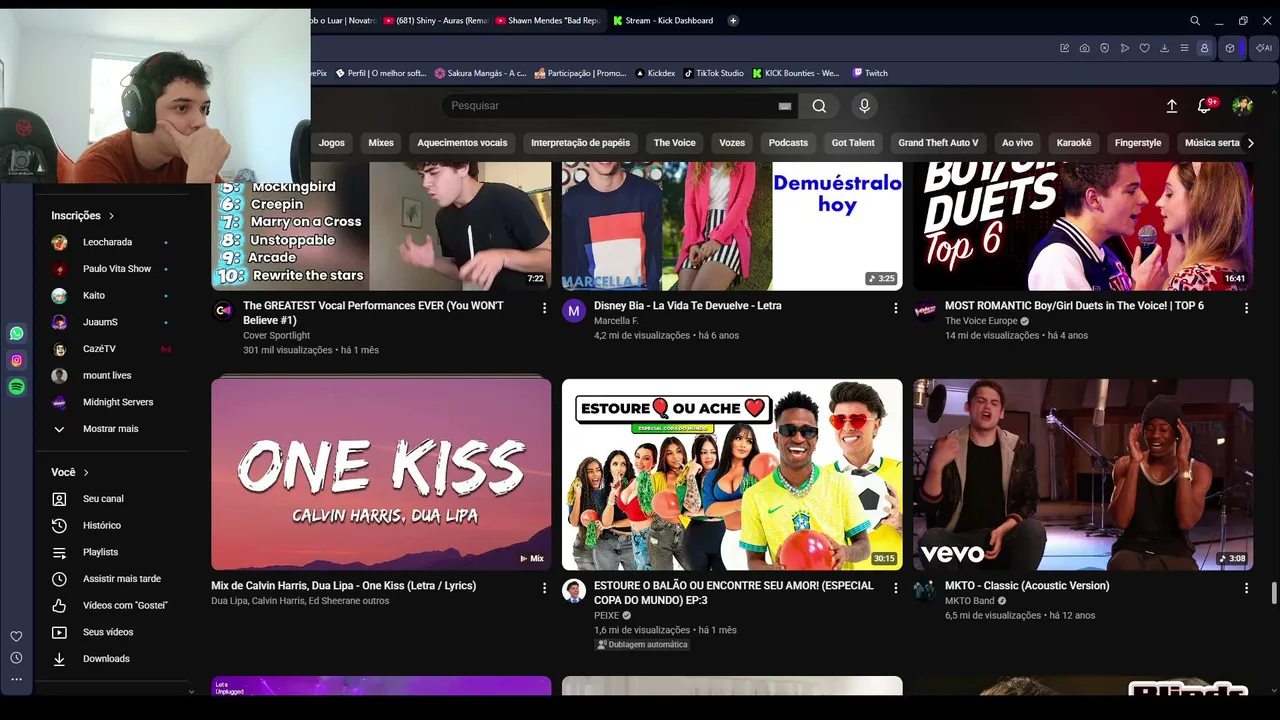Open The Voice Europe channel link
Image resolution: width=1280 pixels, height=720 pixels.
(981, 321)
